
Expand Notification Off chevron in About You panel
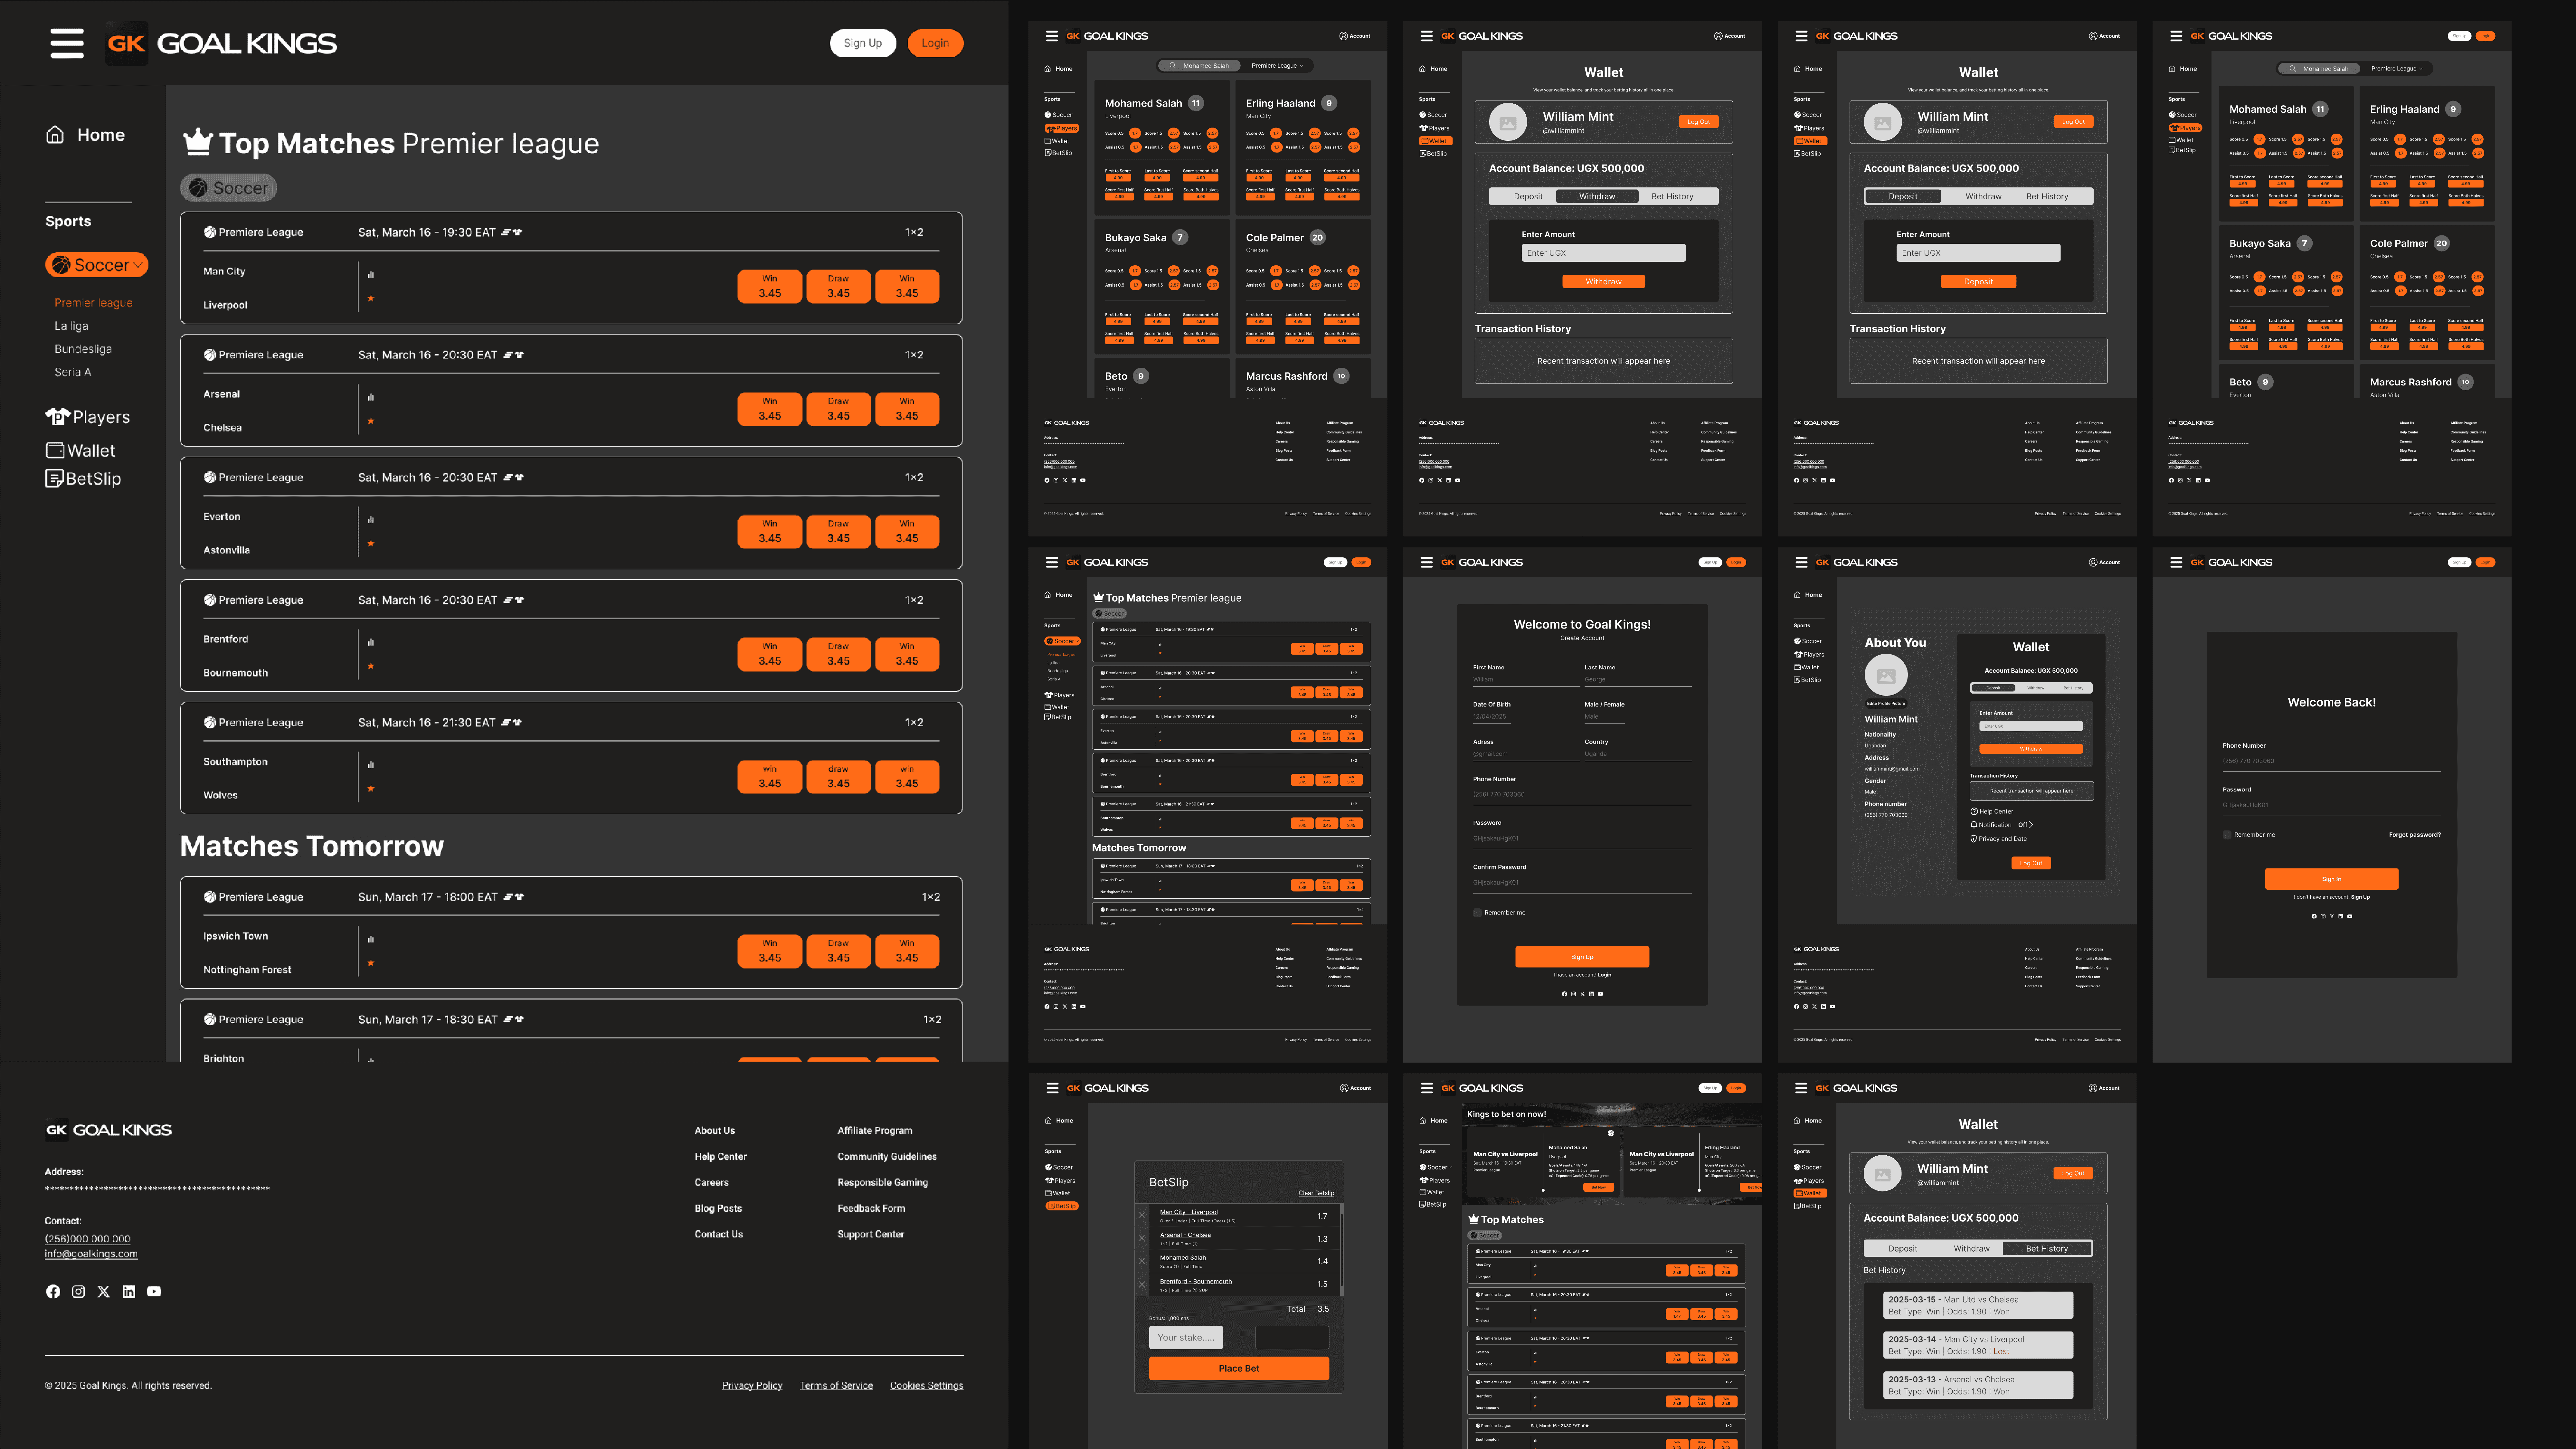tap(2031, 825)
